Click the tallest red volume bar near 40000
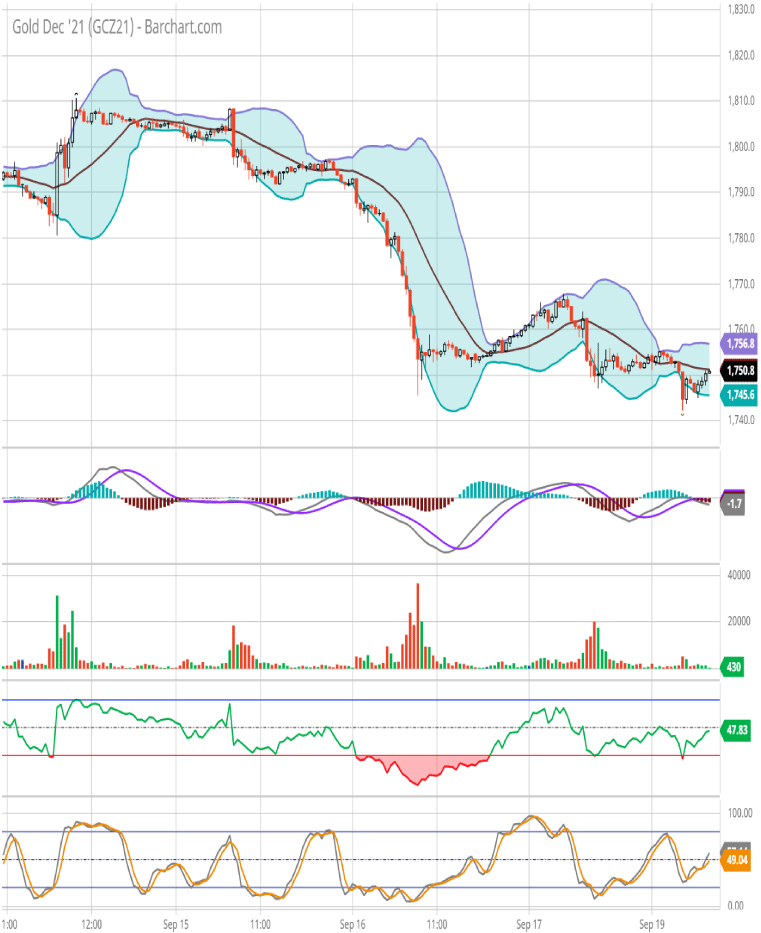The image size is (761, 933). (x=418, y=626)
